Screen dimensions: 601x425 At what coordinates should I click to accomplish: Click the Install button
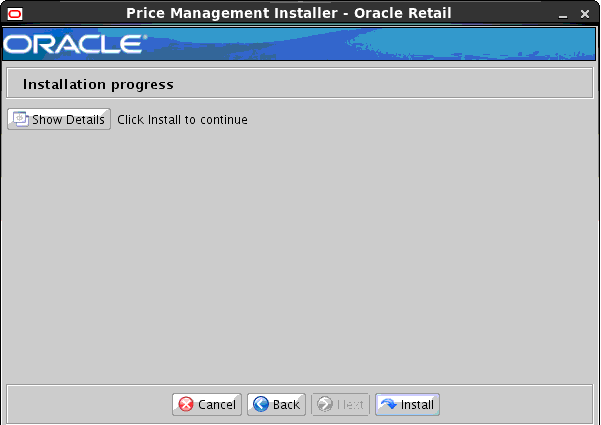[x=407, y=404]
